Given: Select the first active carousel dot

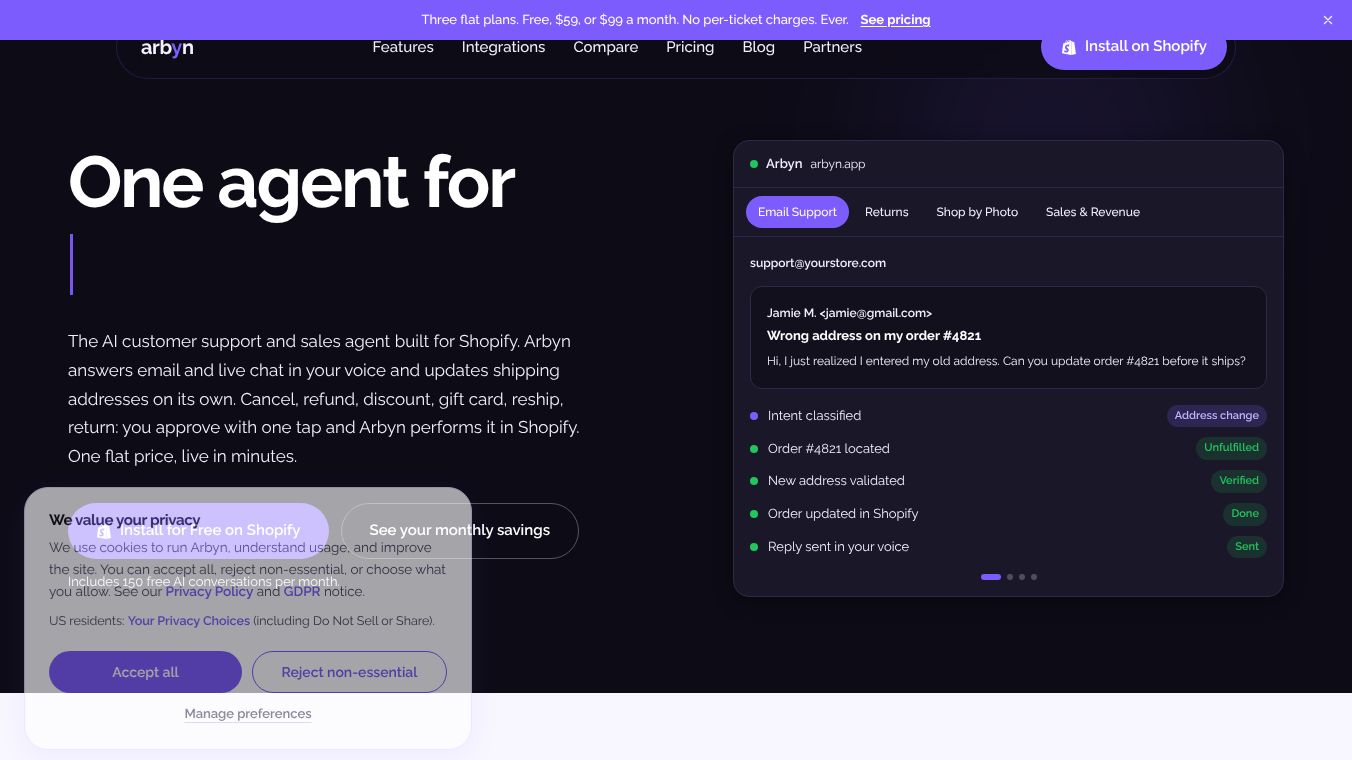Looking at the screenshot, I should click(991, 577).
